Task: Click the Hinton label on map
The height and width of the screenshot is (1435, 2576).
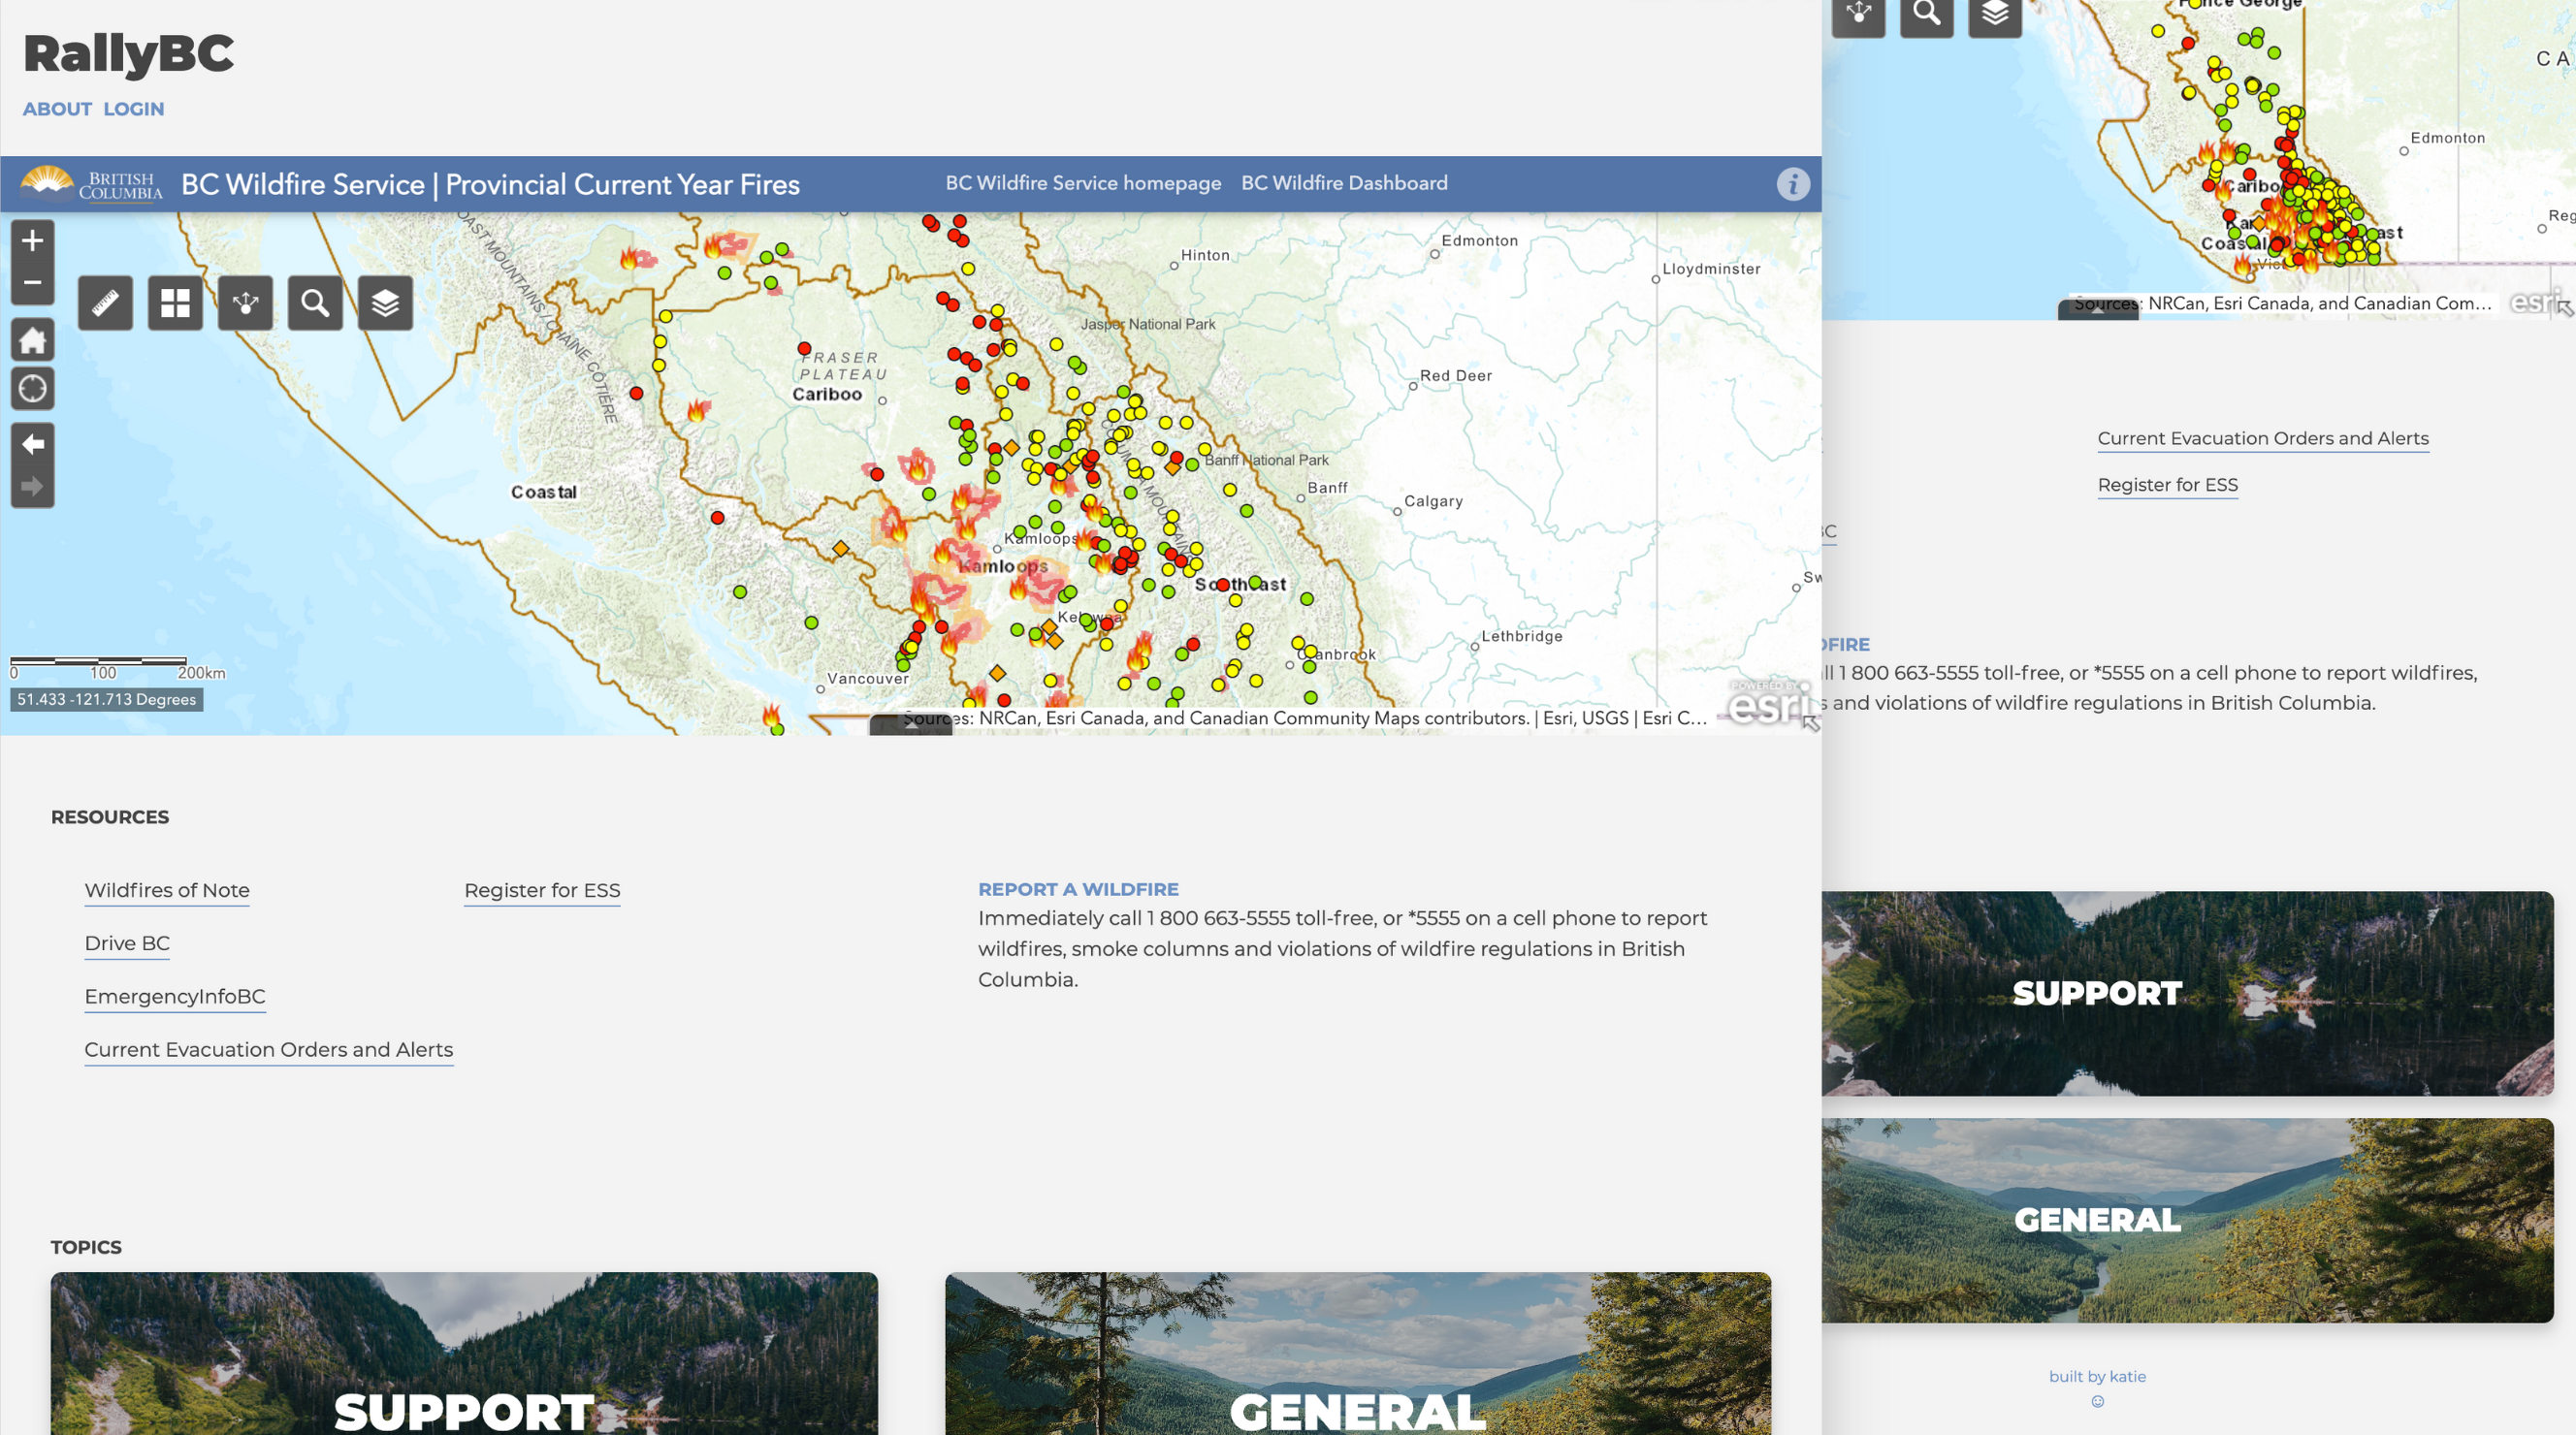Action: 1205,255
